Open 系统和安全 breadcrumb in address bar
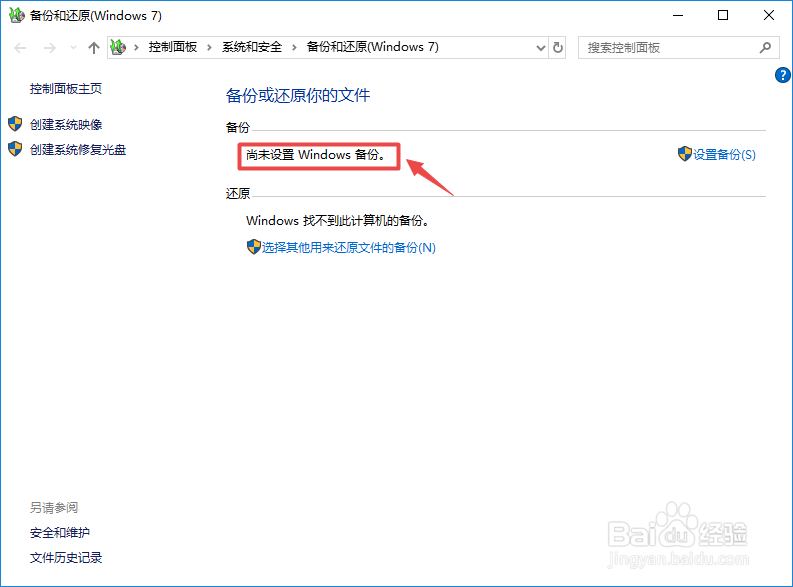The width and height of the screenshot is (793, 587). (x=252, y=47)
